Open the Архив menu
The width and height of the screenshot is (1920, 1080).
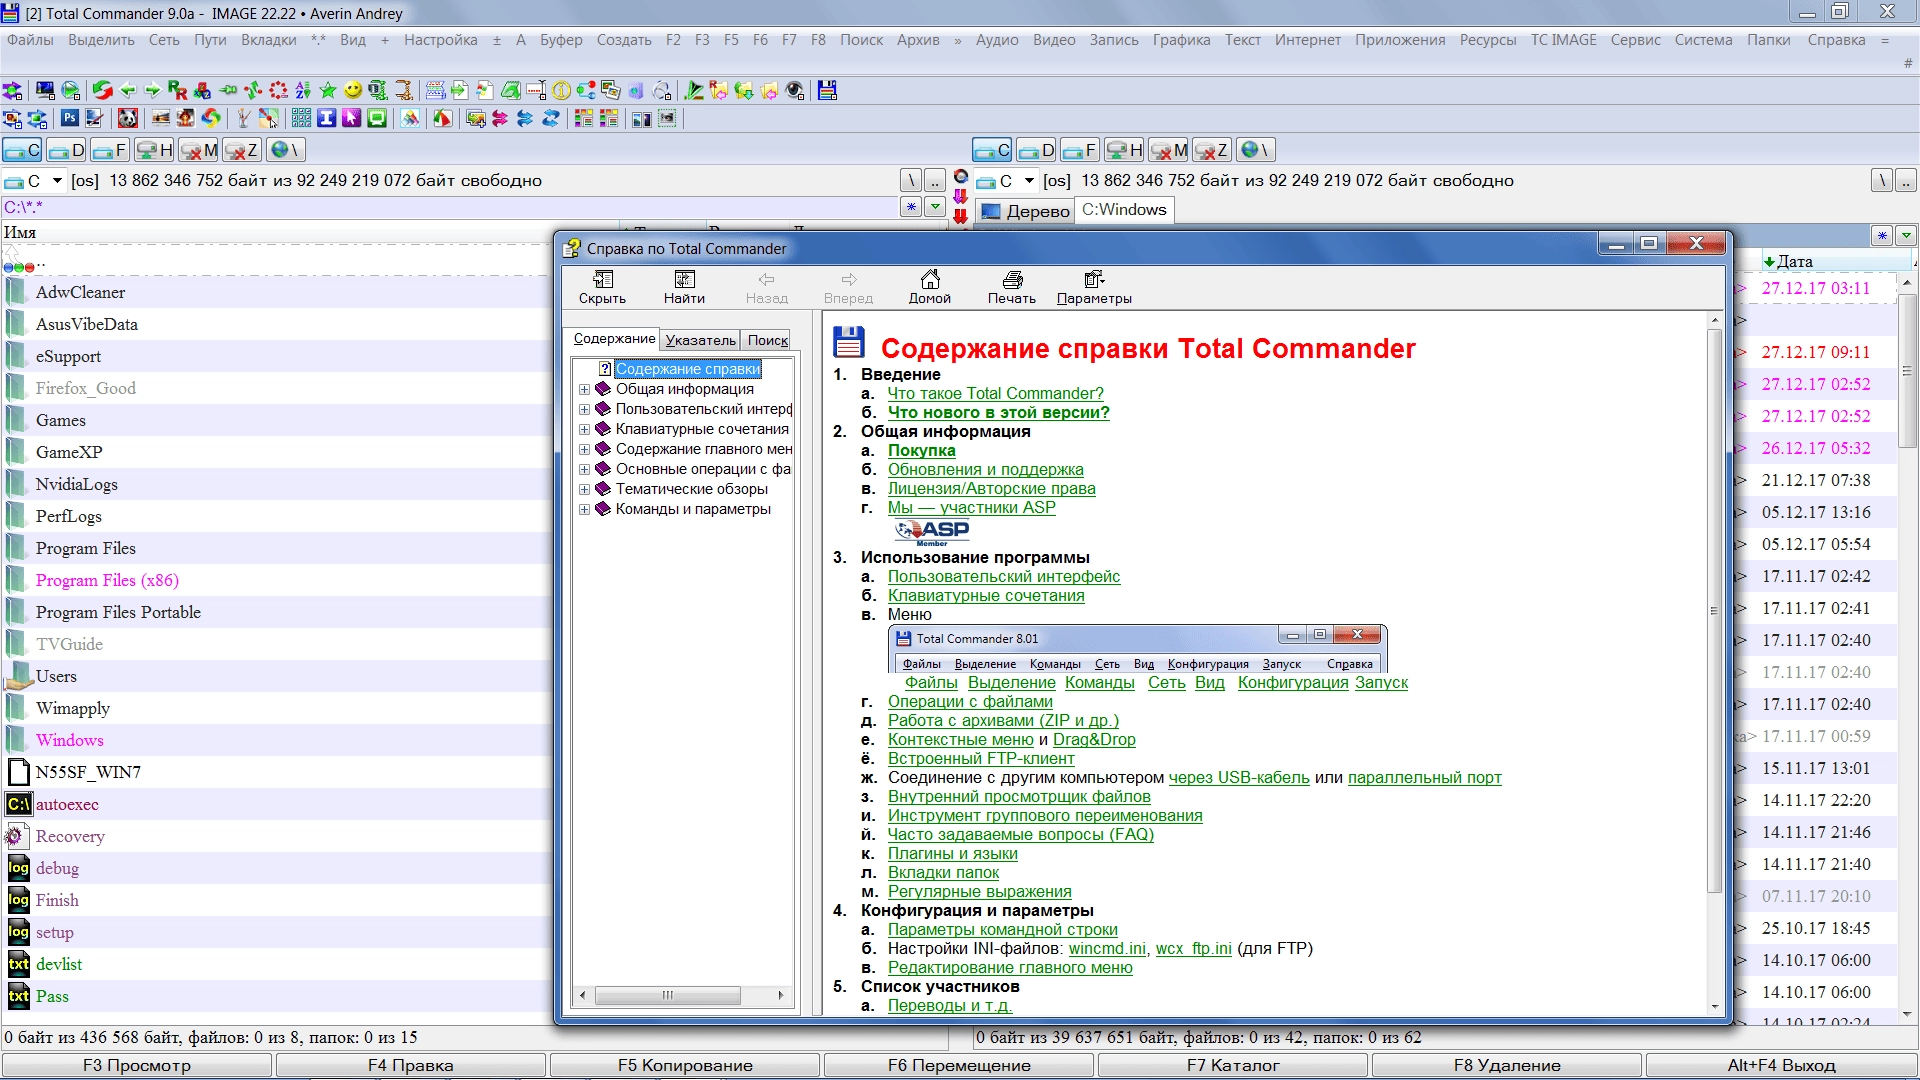(x=918, y=40)
